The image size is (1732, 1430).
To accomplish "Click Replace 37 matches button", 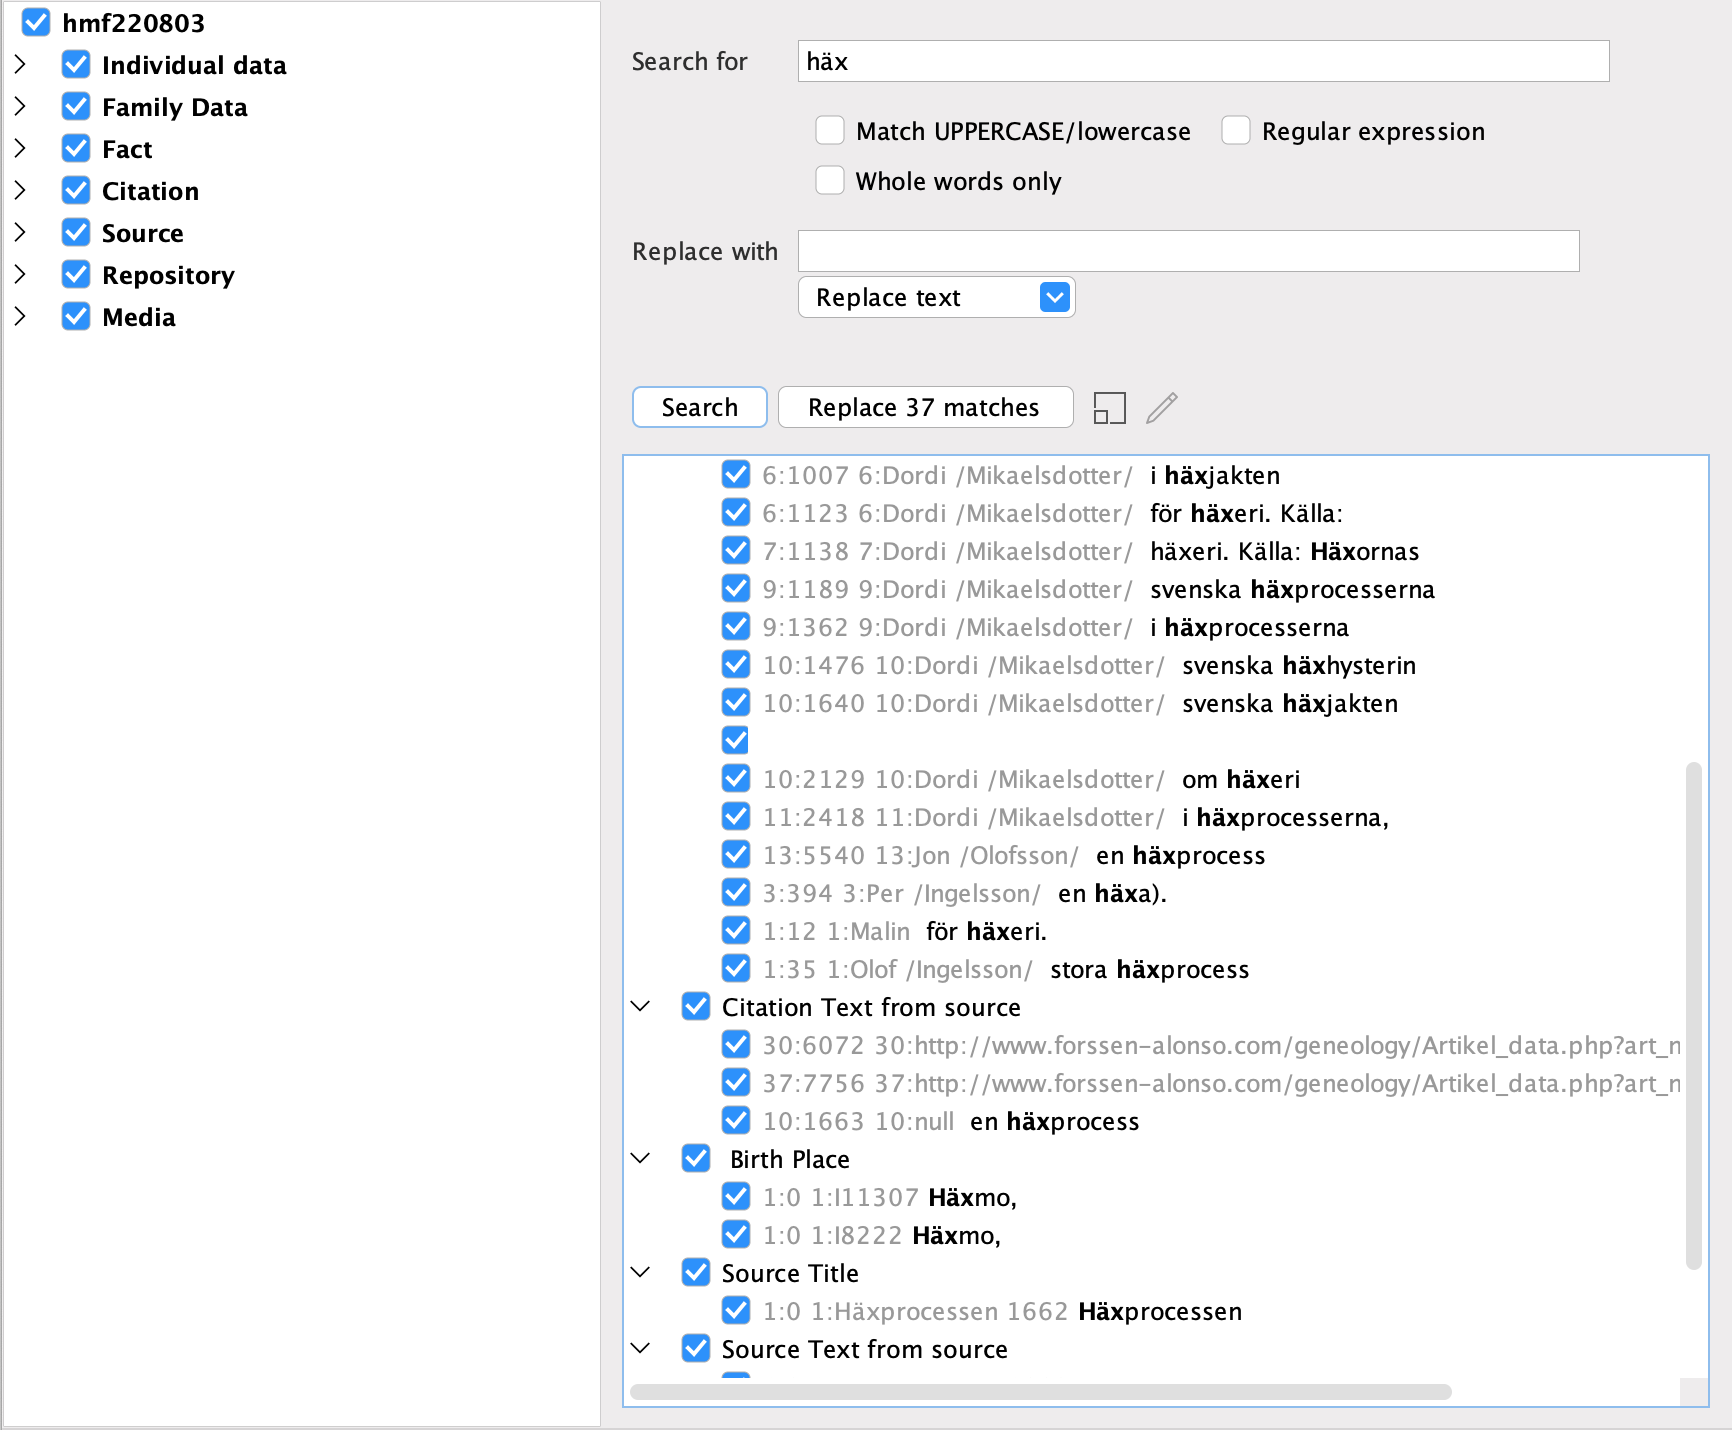I will coord(924,408).
